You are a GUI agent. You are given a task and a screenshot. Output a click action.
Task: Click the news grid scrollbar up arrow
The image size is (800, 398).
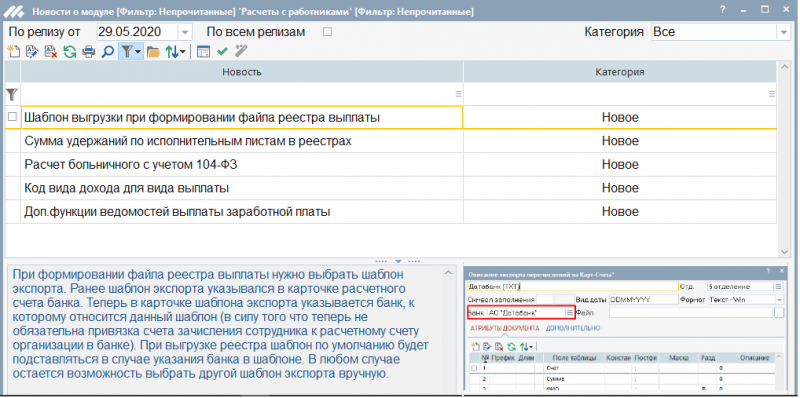click(x=785, y=67)
